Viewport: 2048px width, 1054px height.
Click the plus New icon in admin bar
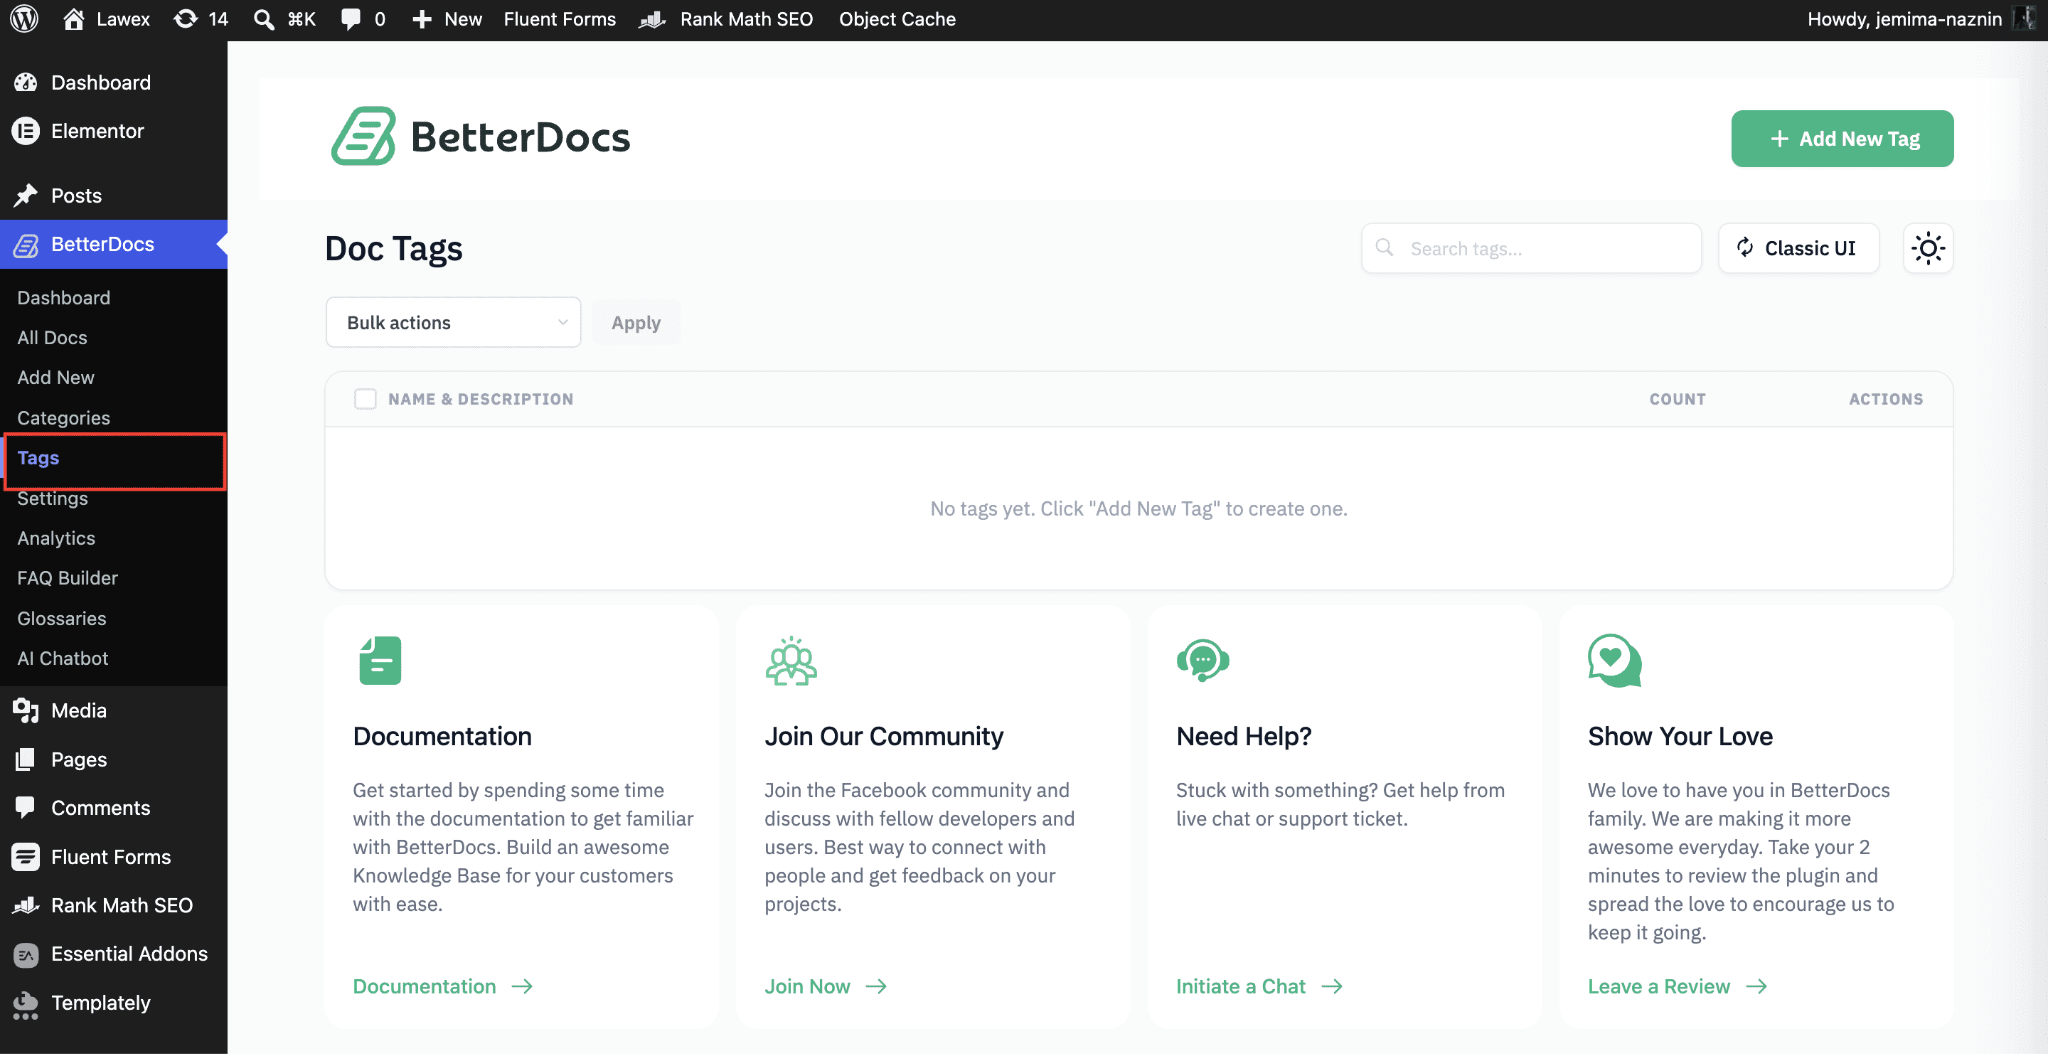click(422, 19)
